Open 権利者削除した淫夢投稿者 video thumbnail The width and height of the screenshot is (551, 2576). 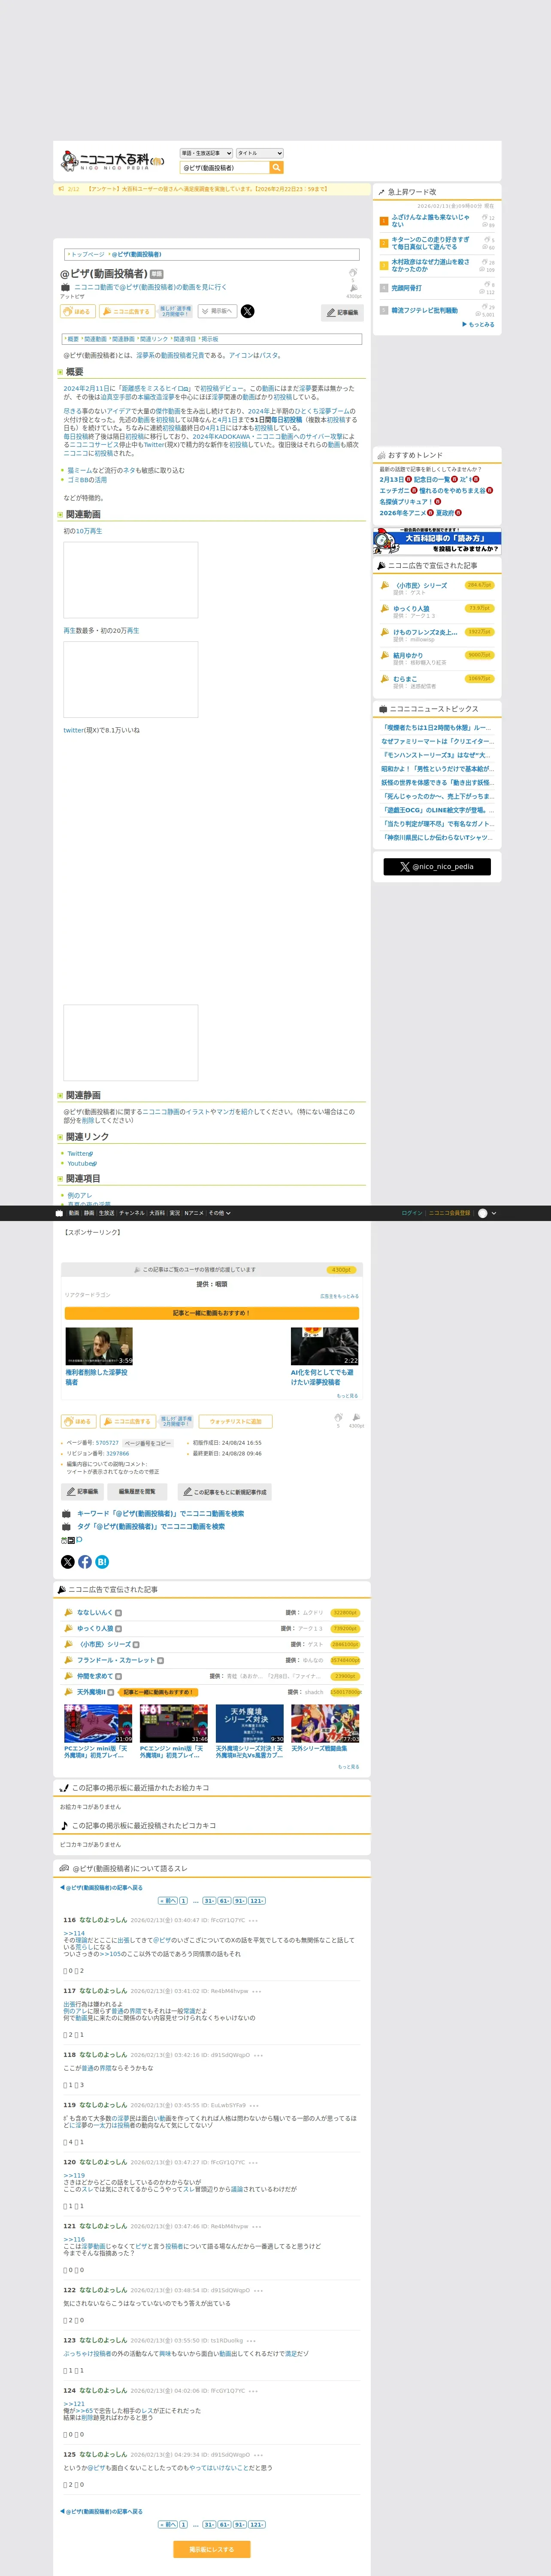tap(99, 1346)
